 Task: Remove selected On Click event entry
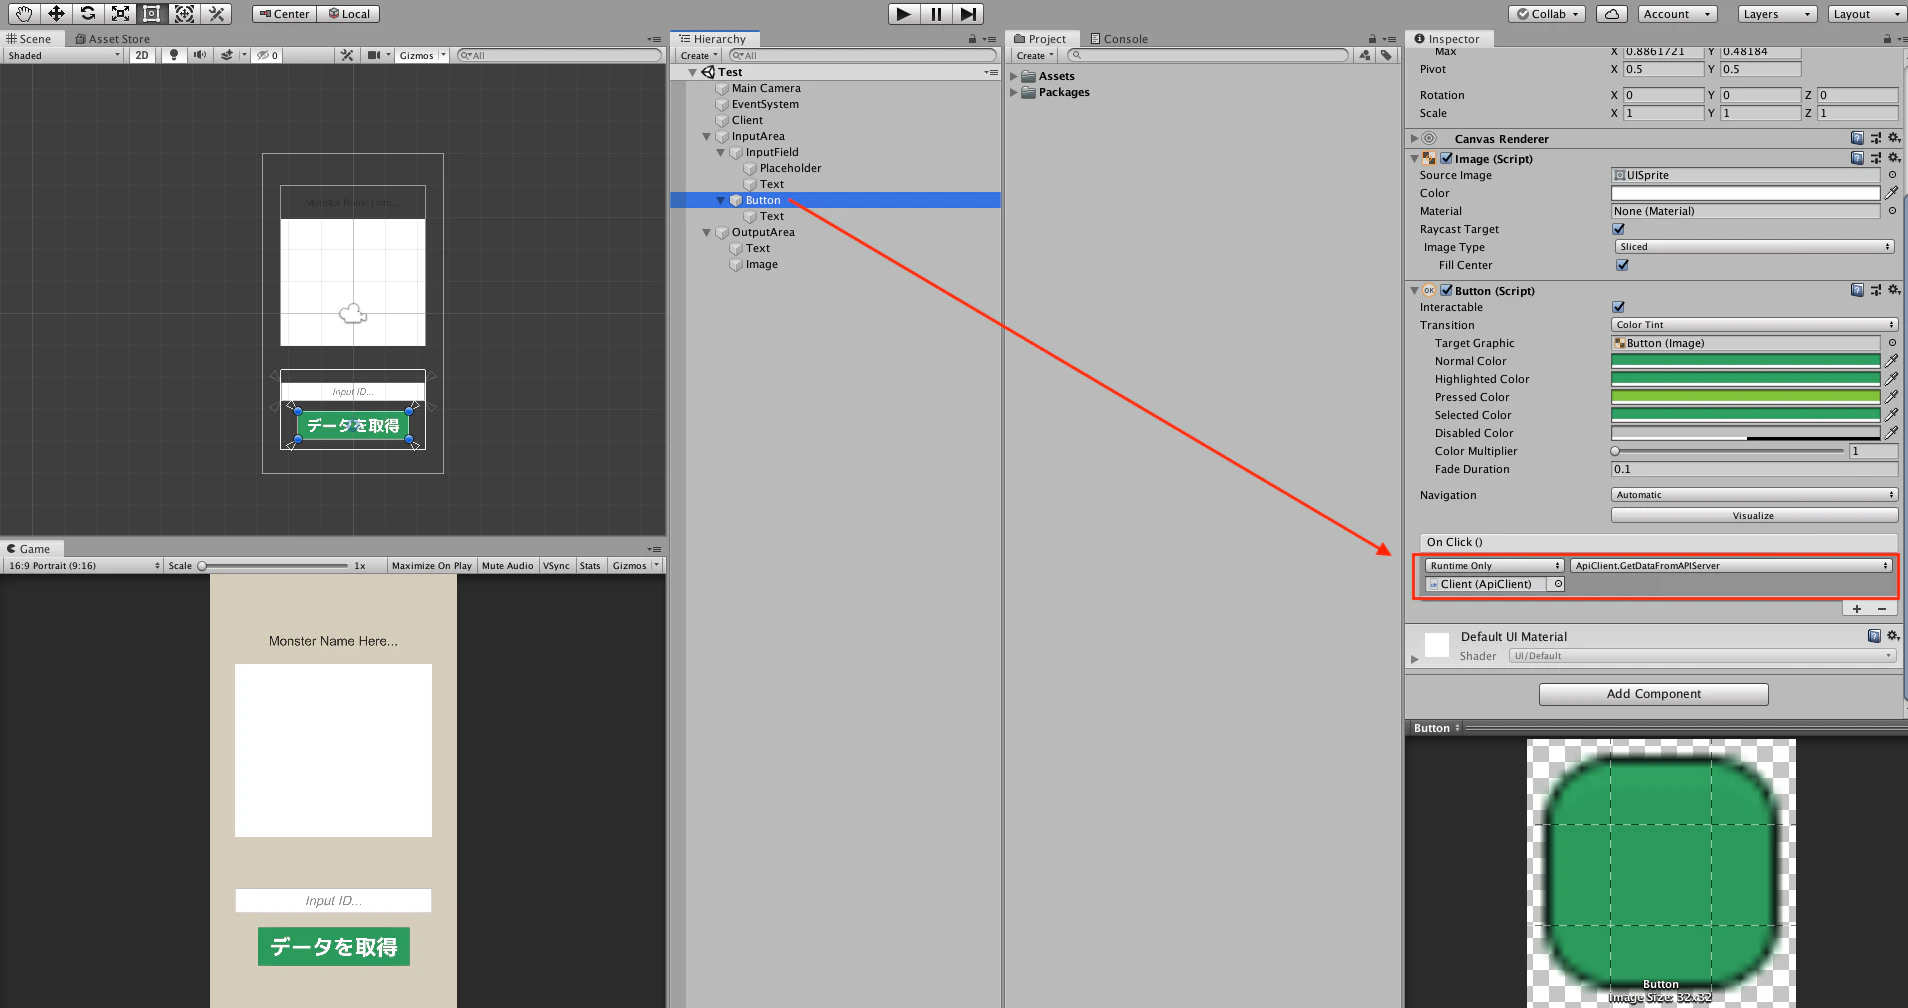coord(1882,609)
